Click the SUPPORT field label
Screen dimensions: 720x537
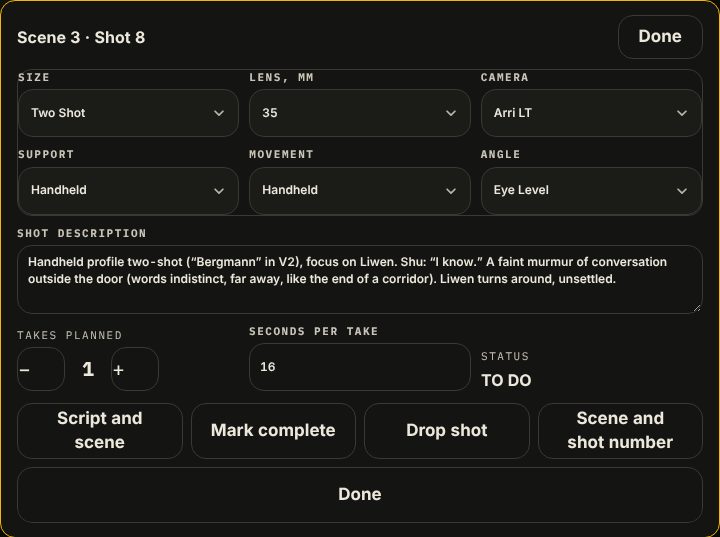click(x=45, y=154)
